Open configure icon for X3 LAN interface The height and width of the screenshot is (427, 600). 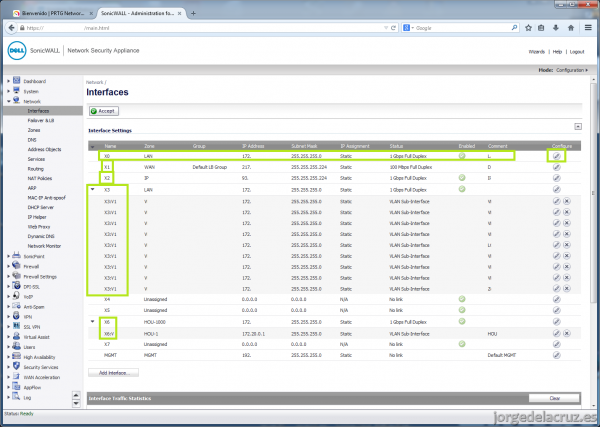click(556, 189)
